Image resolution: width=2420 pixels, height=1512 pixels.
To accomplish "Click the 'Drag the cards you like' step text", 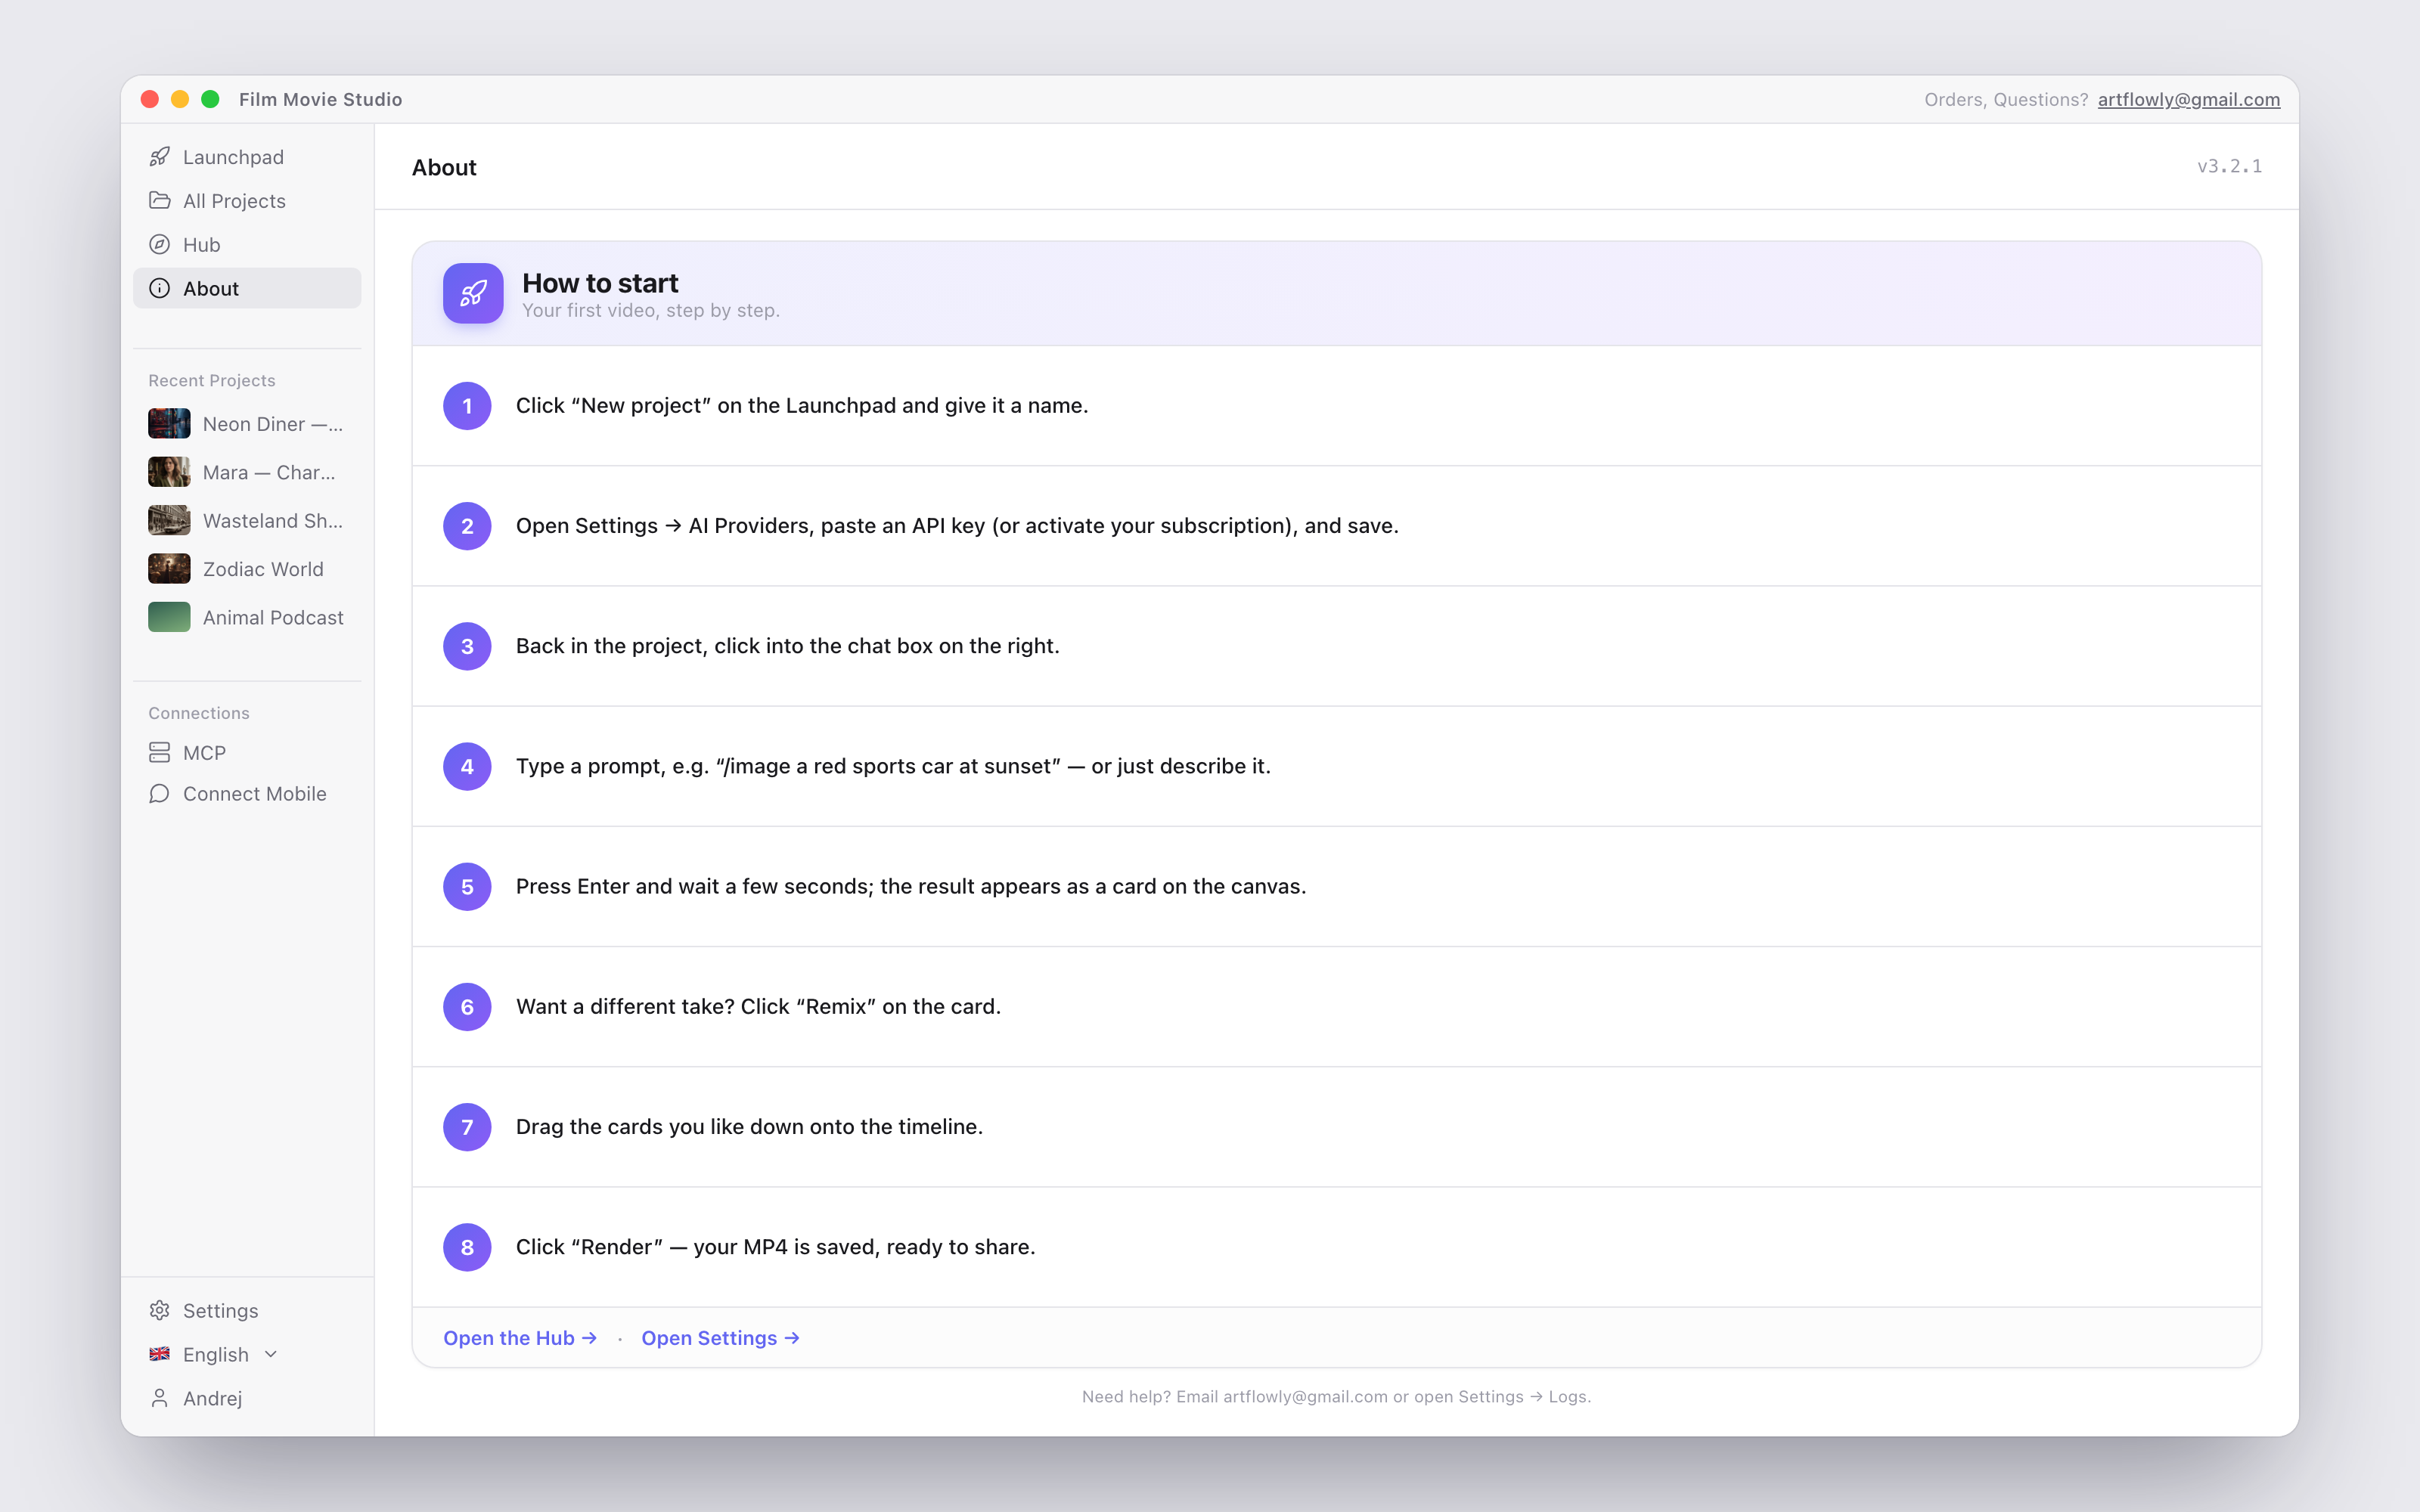I will pyautogui.click(x=749, y=1127).
